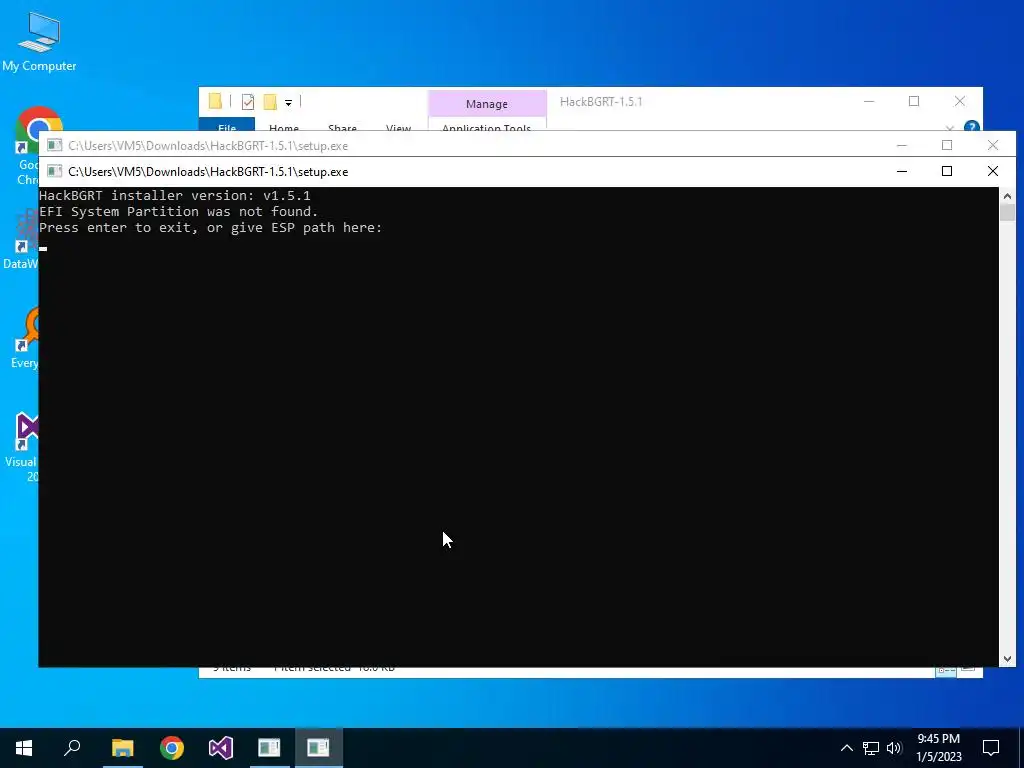The height and width of the screenshot is (768, 1024).
Task: Click the Properties checkmark icon in Explorer toolbar
Action: (248, 102)
